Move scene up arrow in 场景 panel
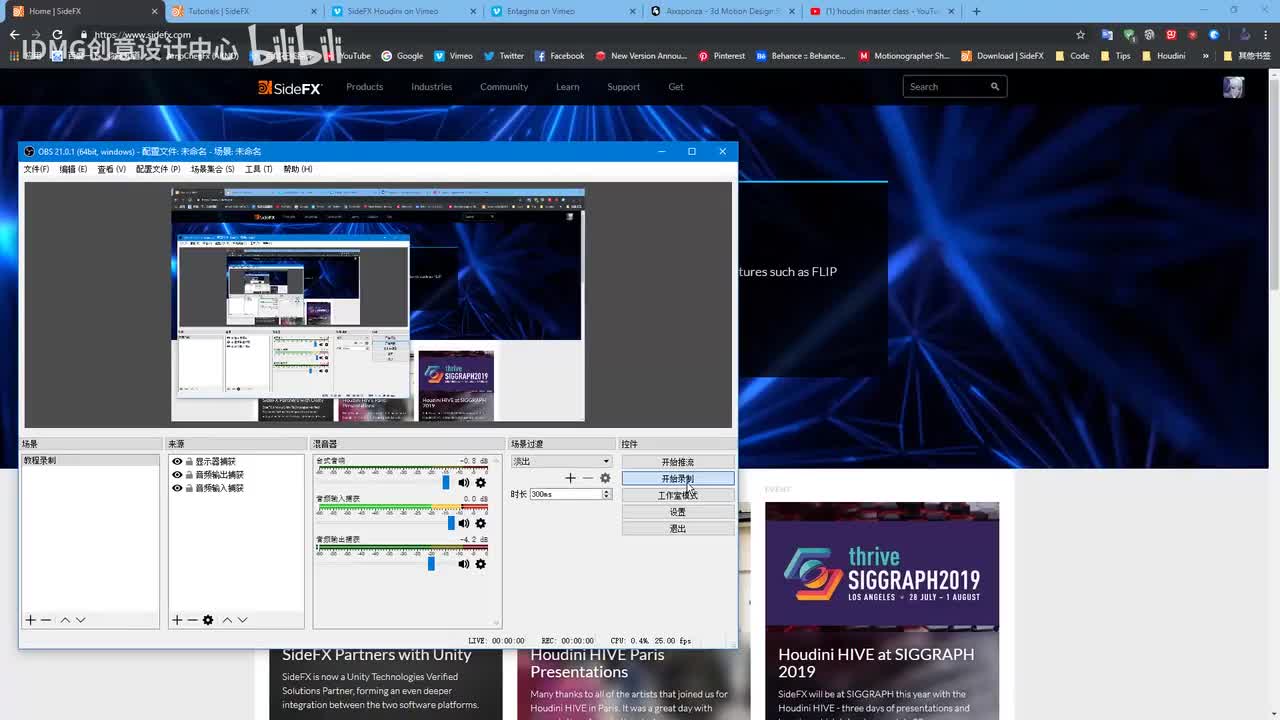The image size is (1280, 720). (65, 620)
